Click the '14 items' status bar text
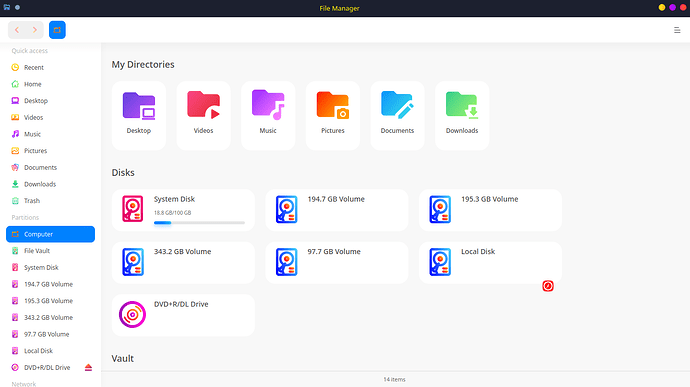Viewport: 690px width, 387px height. pos(394,380)
